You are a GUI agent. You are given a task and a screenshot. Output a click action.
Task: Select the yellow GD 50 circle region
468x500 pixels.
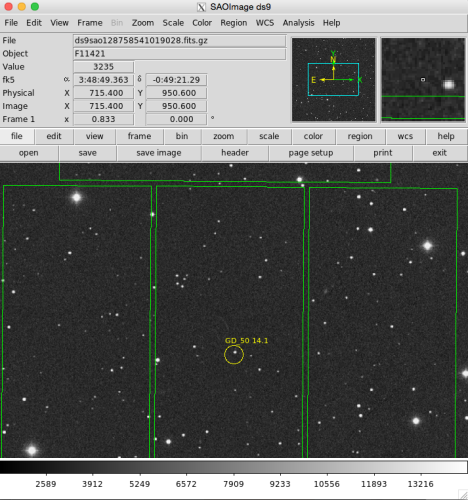click(234, 354)
